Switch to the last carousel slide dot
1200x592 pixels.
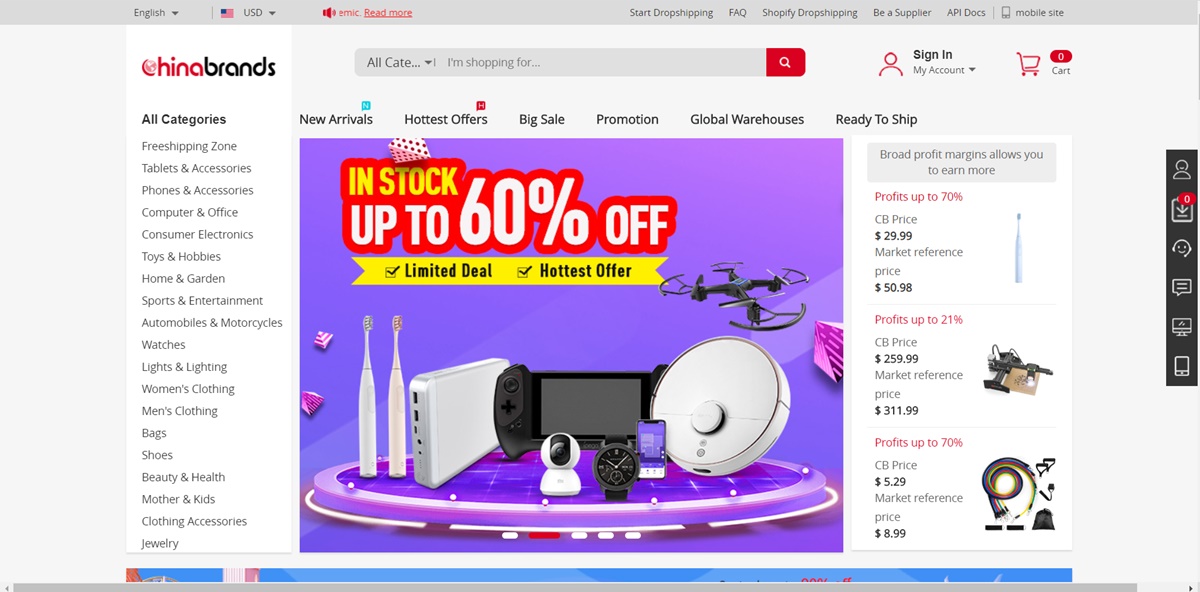point(632,535)
